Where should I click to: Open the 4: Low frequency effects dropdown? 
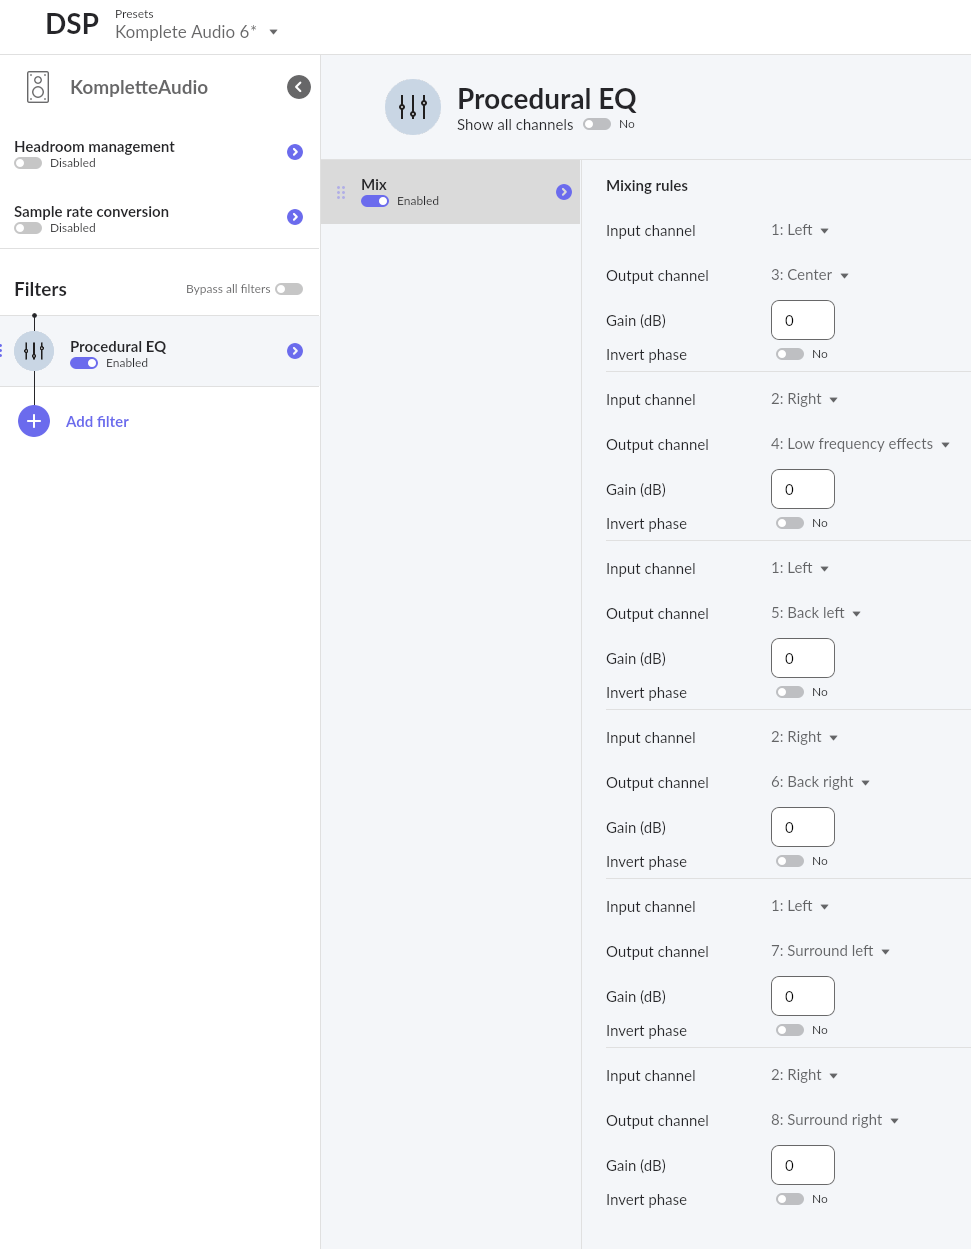(860, 444)
